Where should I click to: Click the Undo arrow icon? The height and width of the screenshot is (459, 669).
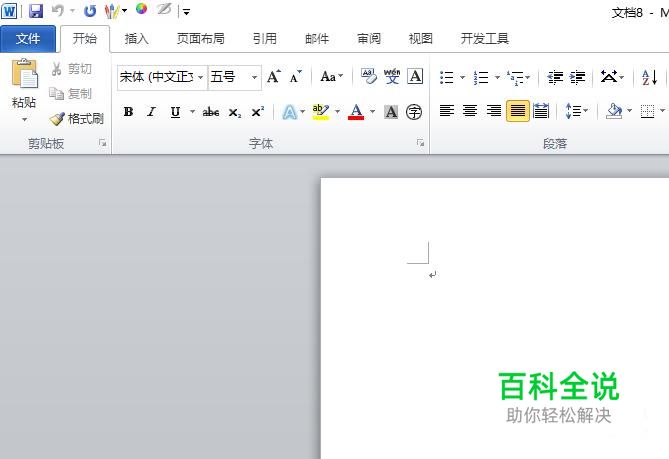[58, 11]
